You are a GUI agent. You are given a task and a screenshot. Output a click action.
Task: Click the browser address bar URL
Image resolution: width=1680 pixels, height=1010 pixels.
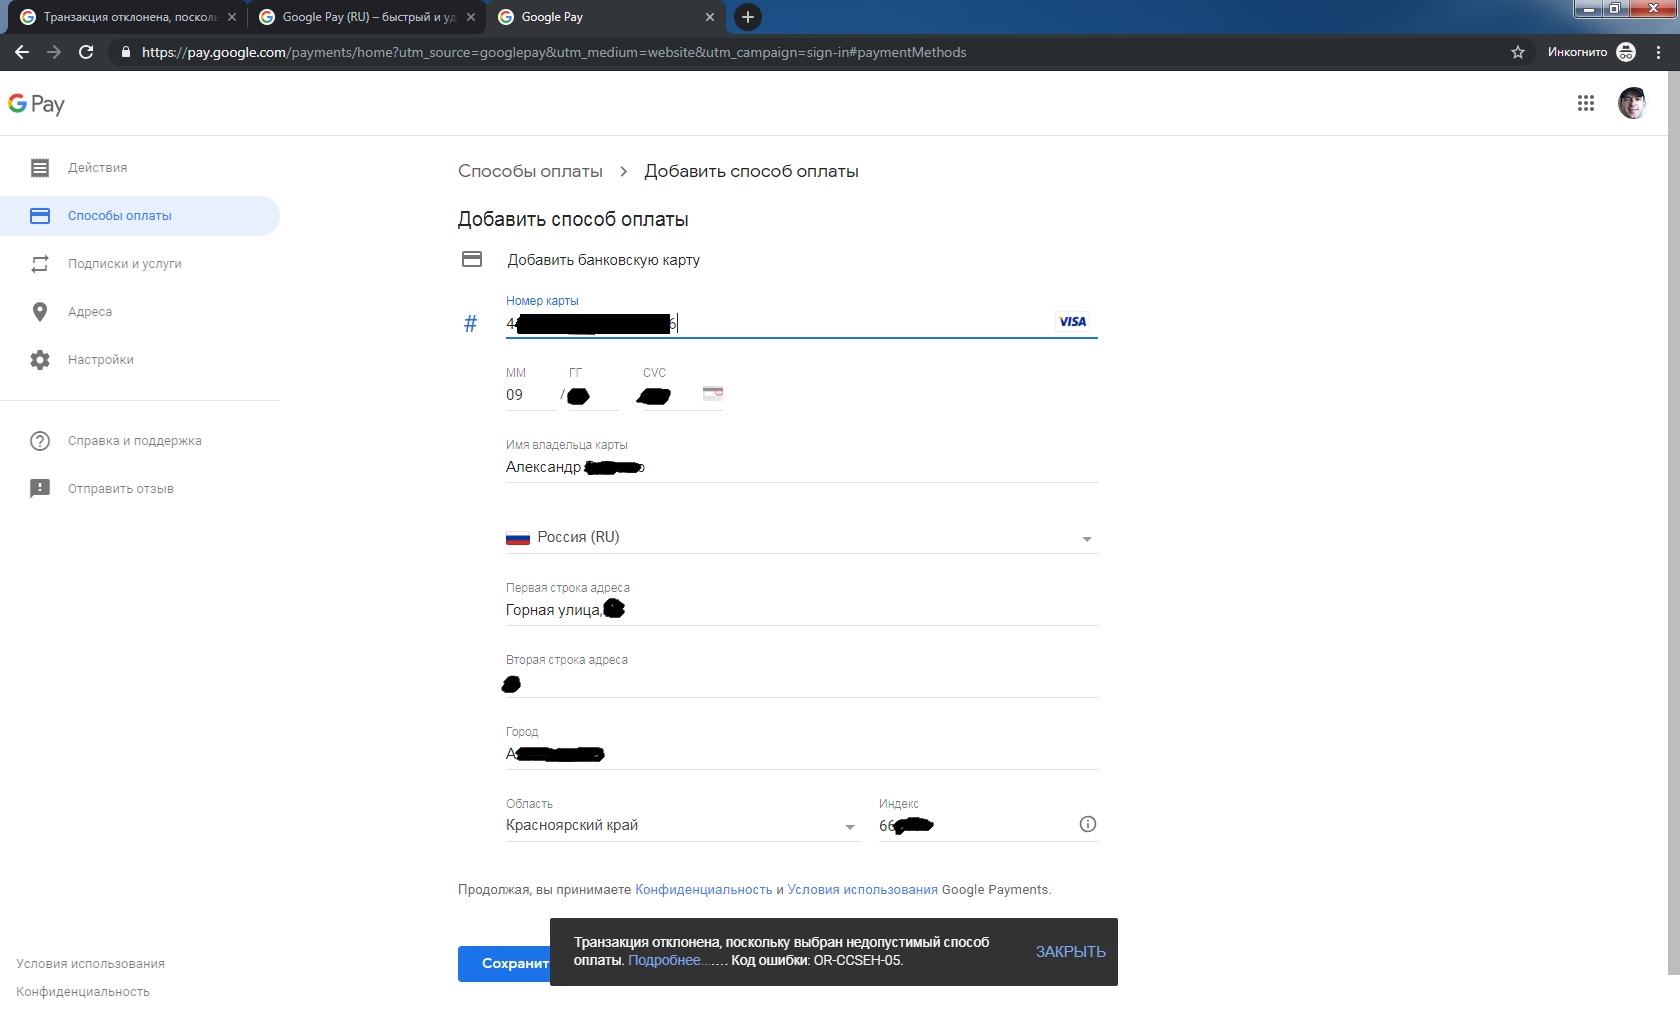[x=554, y=52]
